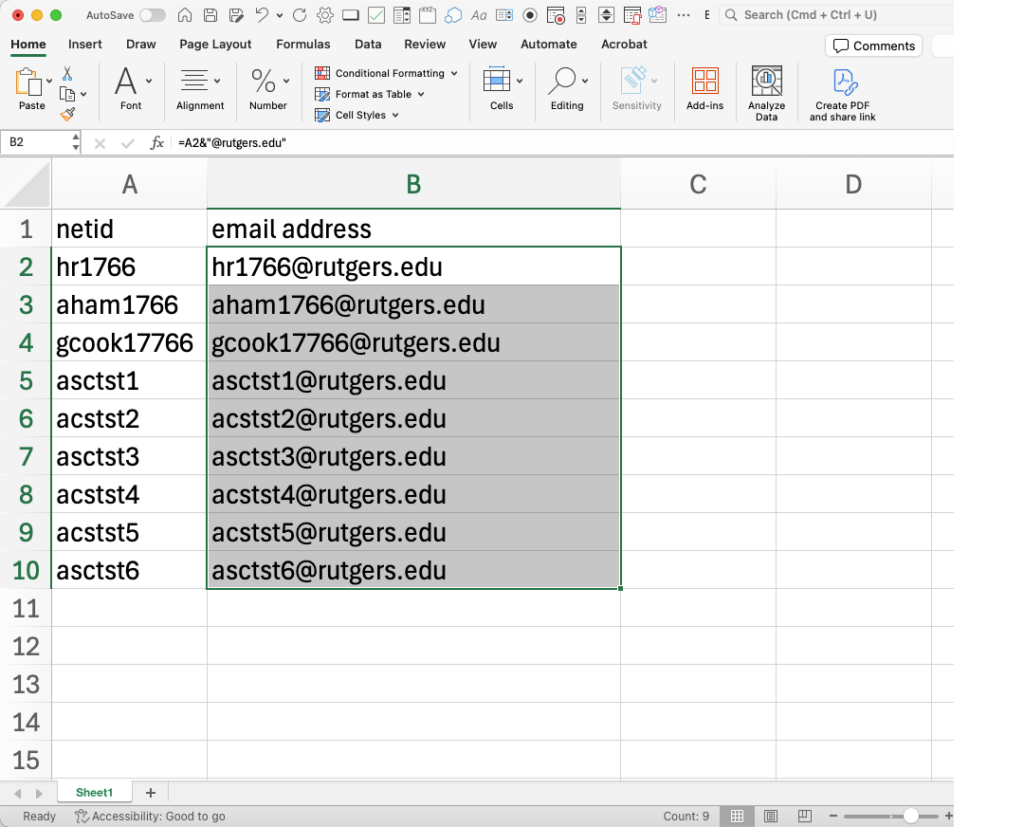Screen dimensions: 1024x827
Task: Open the Editing magnifier group
Action: 567,88
